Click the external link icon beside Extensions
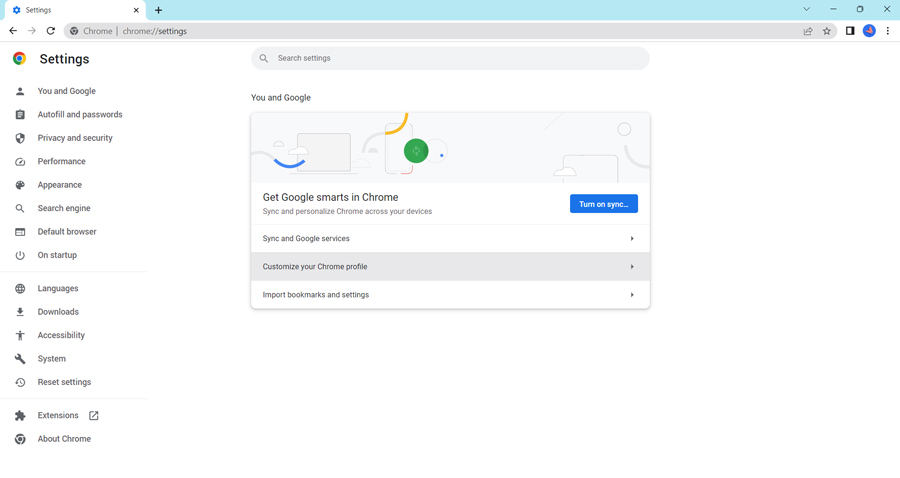Screen dimensions: 900x478 pyautogui.click(x=94, y=415)
